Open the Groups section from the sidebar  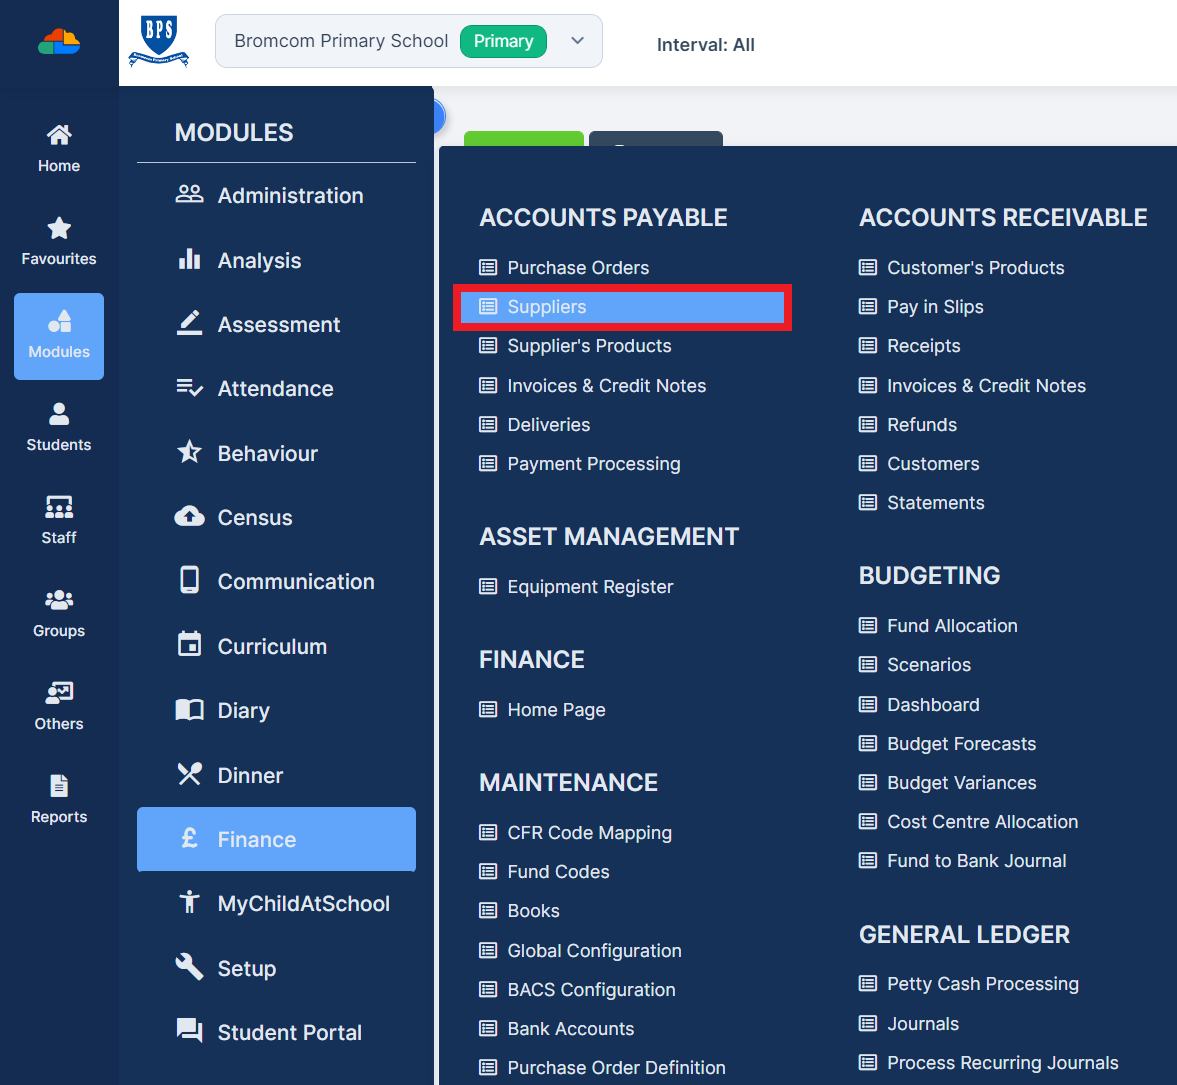point(58,613)
